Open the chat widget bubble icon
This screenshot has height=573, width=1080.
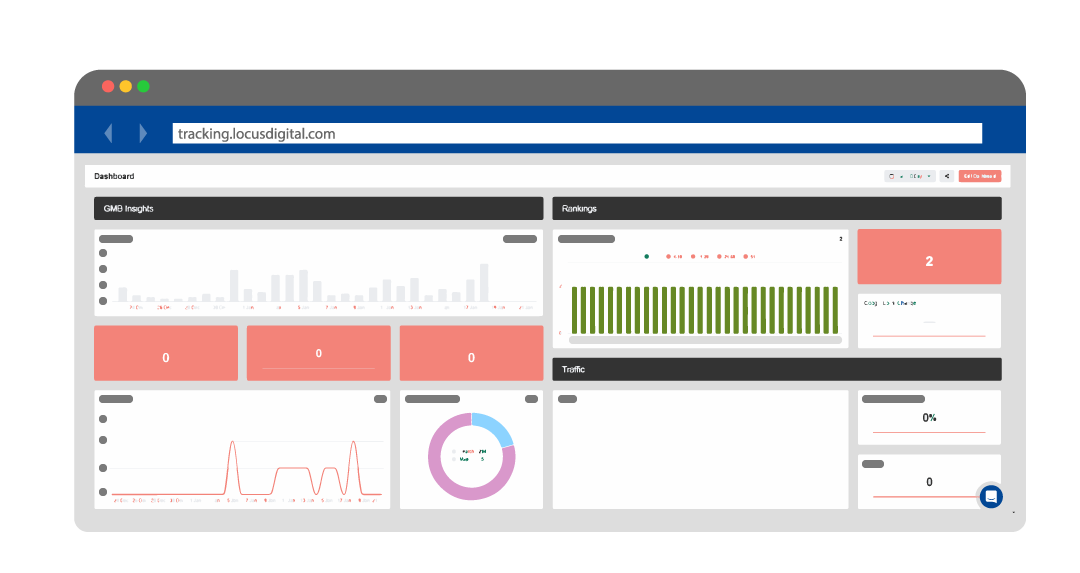(x=991, y=497)
